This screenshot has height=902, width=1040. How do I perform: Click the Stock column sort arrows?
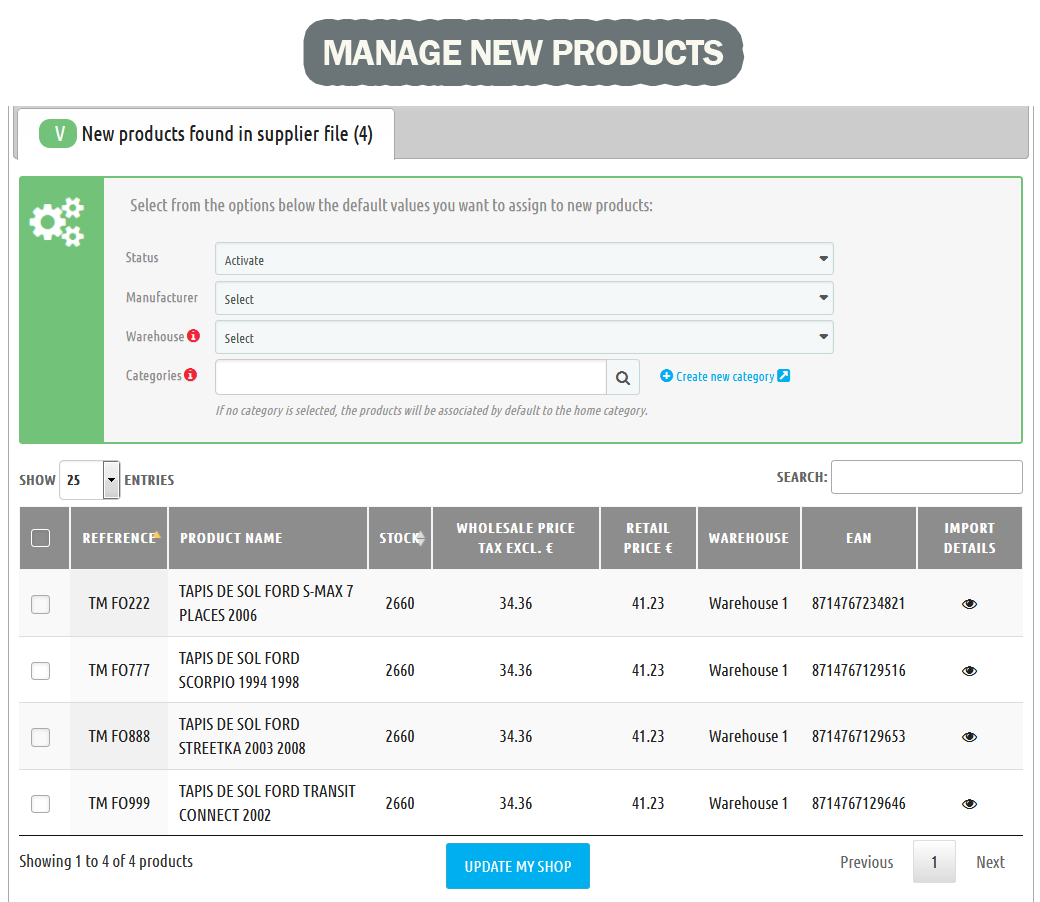pyautogui.click(x=420, y=539)
